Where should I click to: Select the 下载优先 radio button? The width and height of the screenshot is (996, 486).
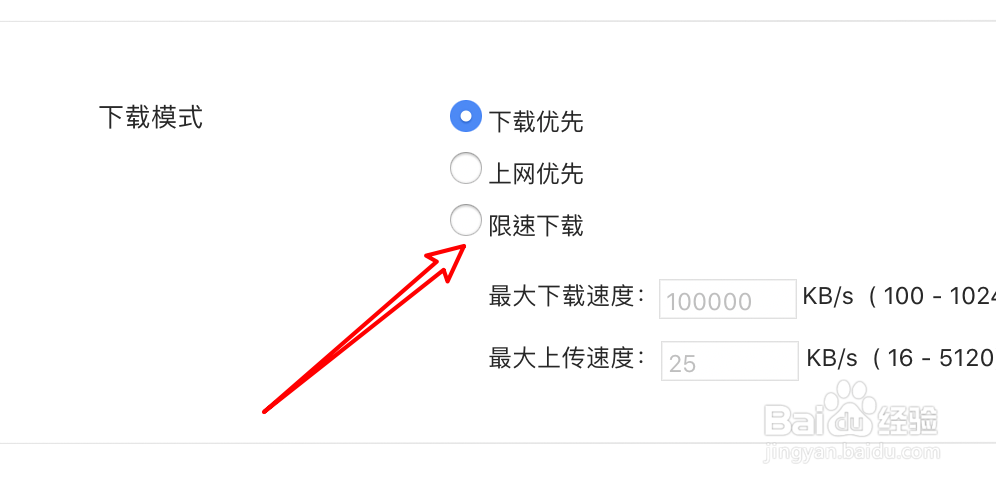[x=466, y=116]
